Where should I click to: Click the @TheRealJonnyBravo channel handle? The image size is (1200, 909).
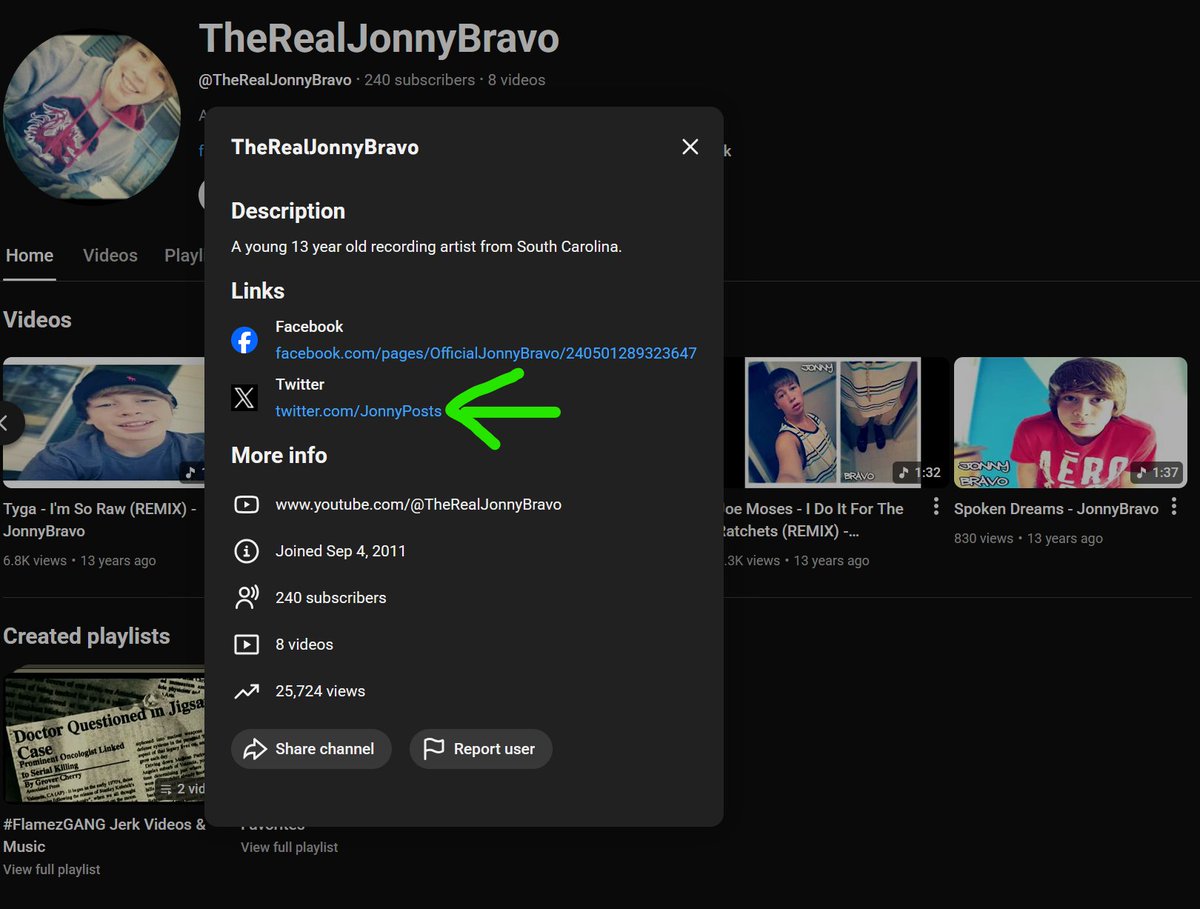[x=275, y=80]
